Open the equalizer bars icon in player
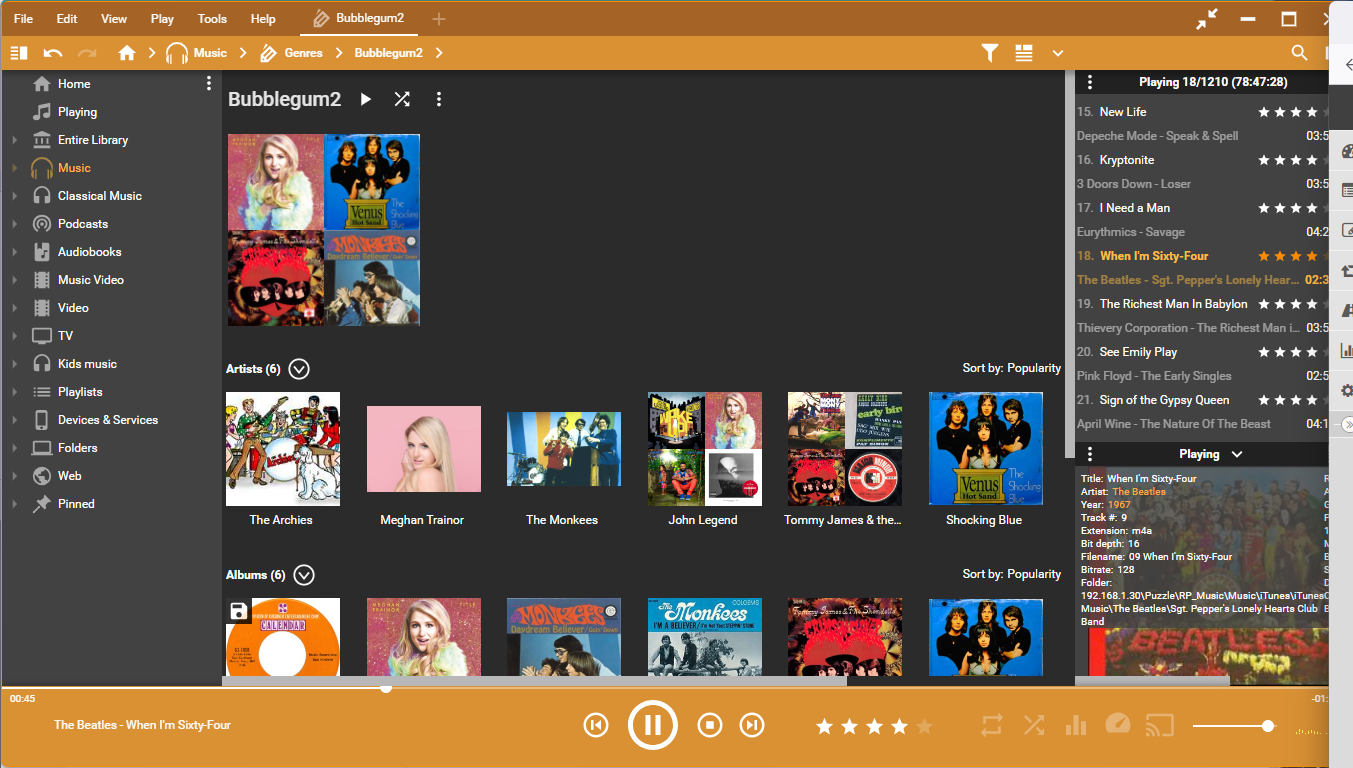Image resolution: width=1353 pixels, height=768 pixels. (x=1076, y=725)
